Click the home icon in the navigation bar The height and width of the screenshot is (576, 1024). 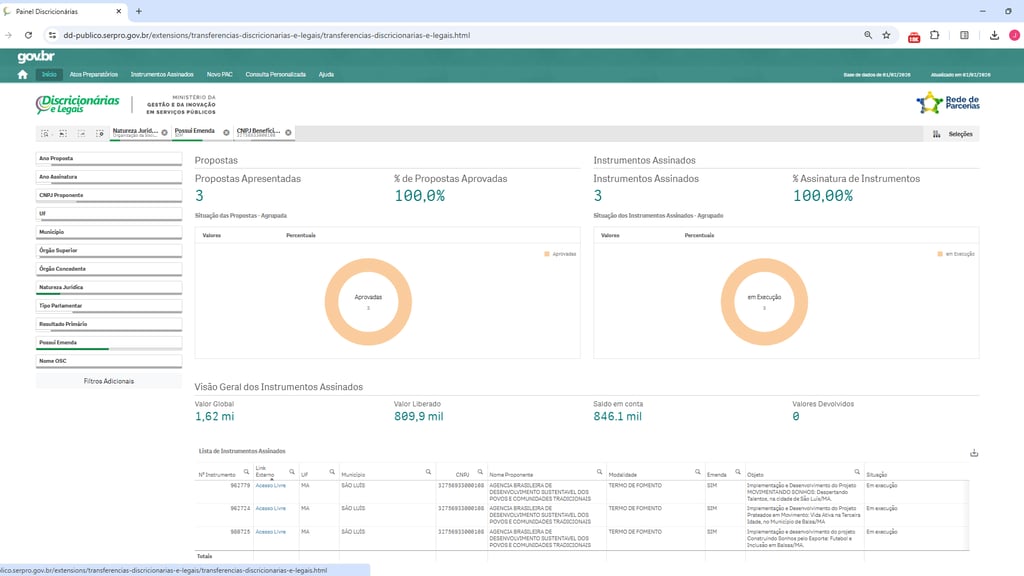(x=23, y=74)
